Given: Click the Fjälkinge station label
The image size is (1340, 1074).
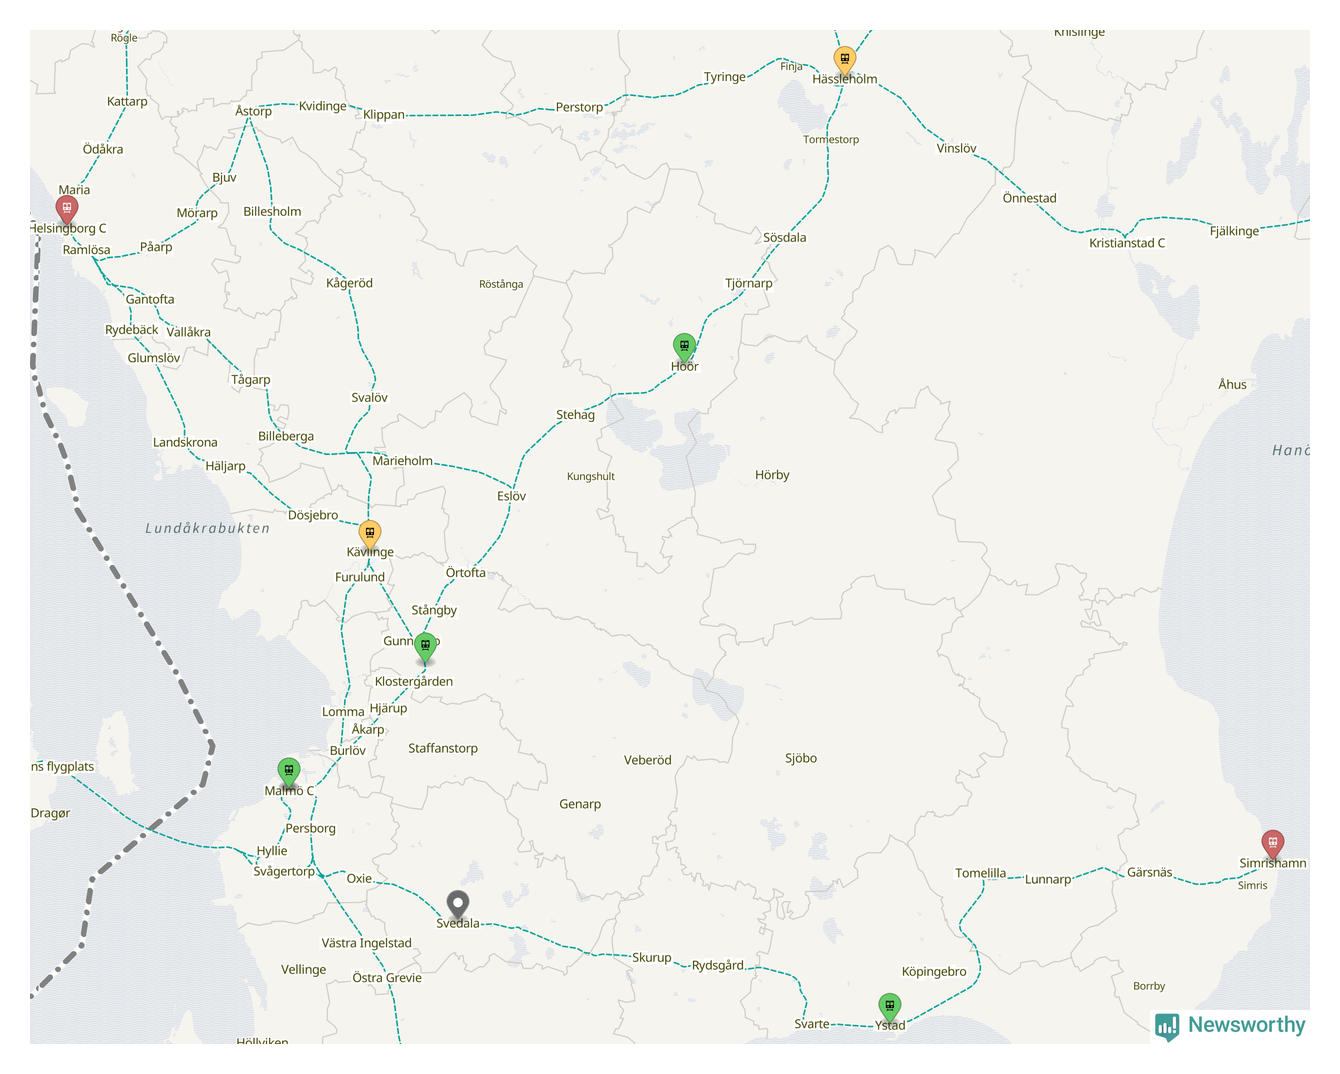Looking at the screenshot, I should (1234, 231).
